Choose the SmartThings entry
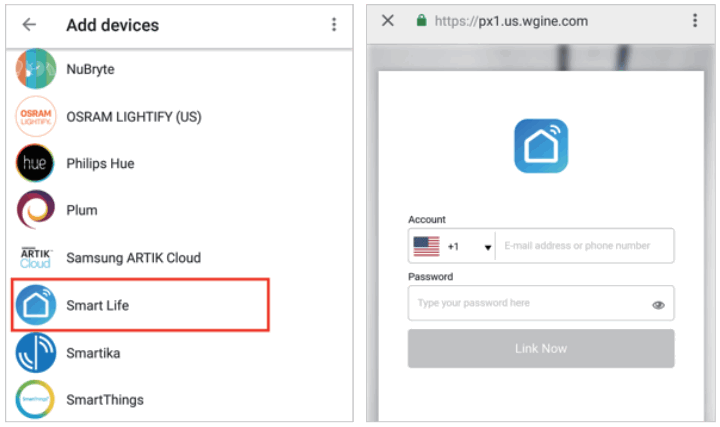Image resolution: width=720 pixels, height=427 pixels. tap(179, 399)
